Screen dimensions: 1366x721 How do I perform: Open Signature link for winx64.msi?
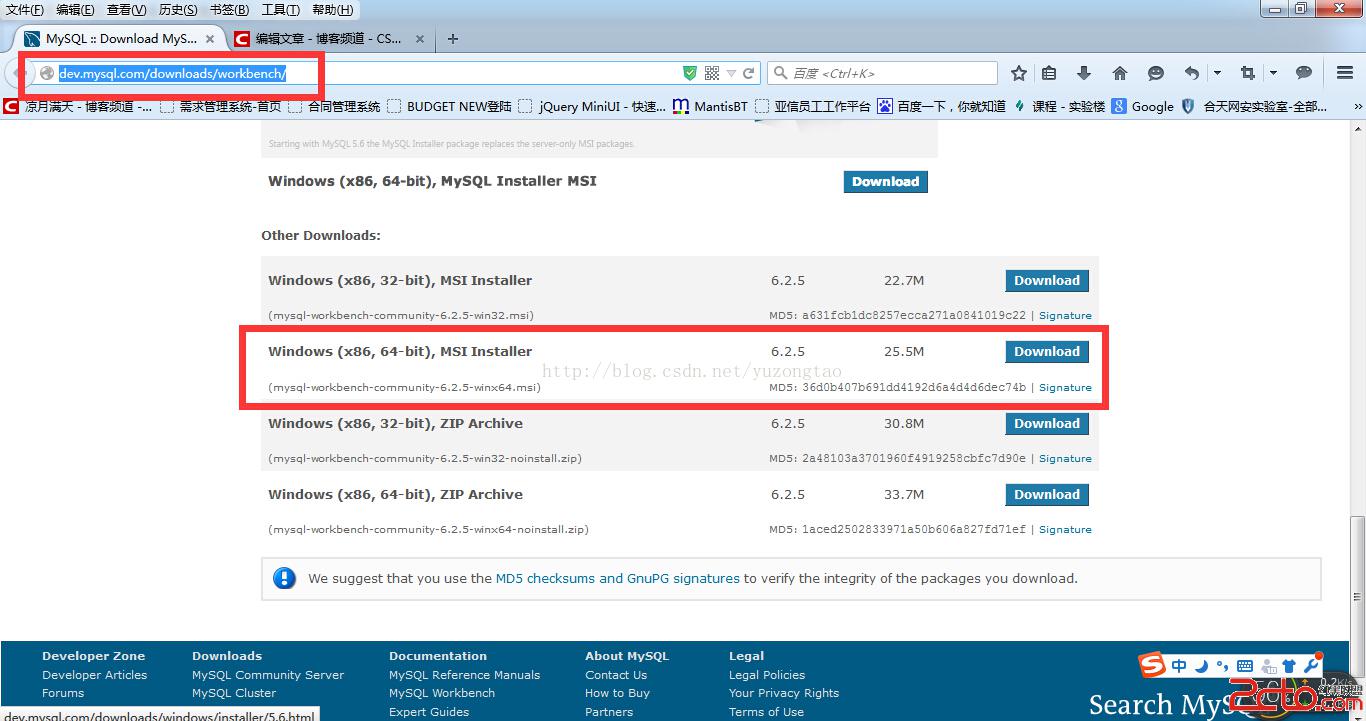pyautogui.click(x=1065, y=388)
